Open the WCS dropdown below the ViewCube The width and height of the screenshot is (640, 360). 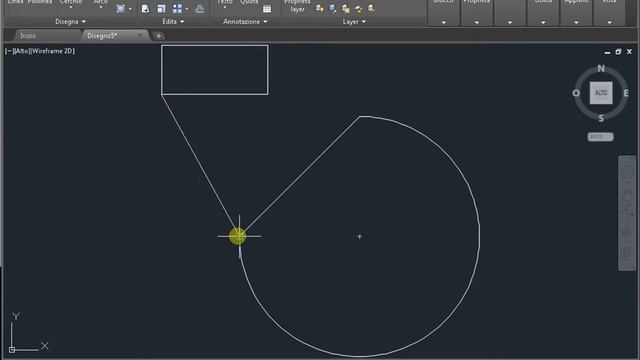(x=600, y=137)
